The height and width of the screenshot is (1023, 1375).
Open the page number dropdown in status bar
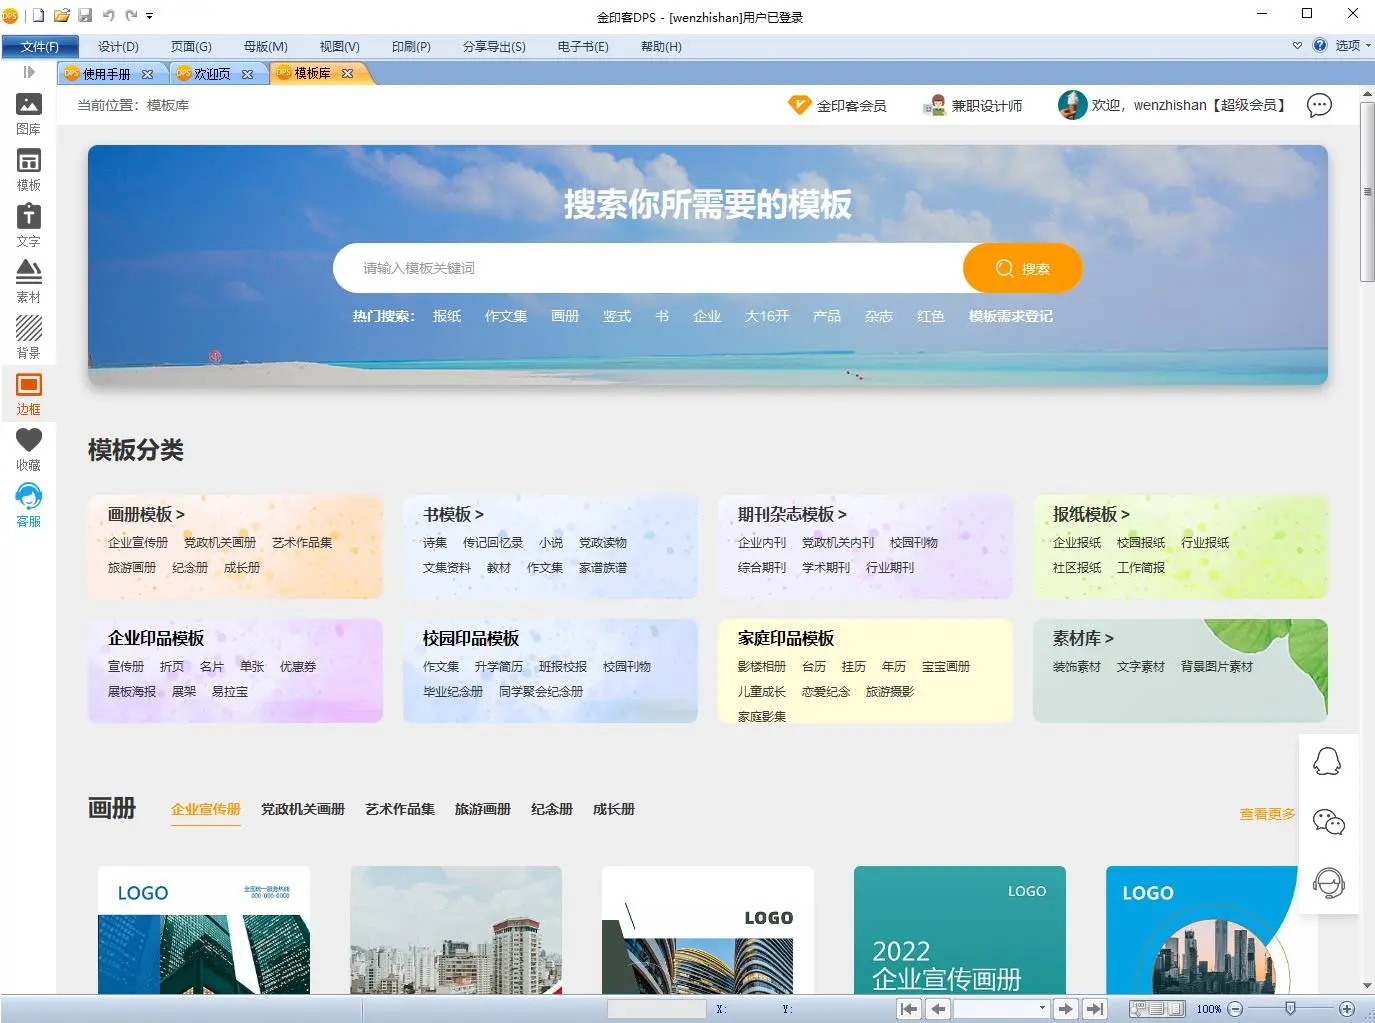(1042, 1008)
